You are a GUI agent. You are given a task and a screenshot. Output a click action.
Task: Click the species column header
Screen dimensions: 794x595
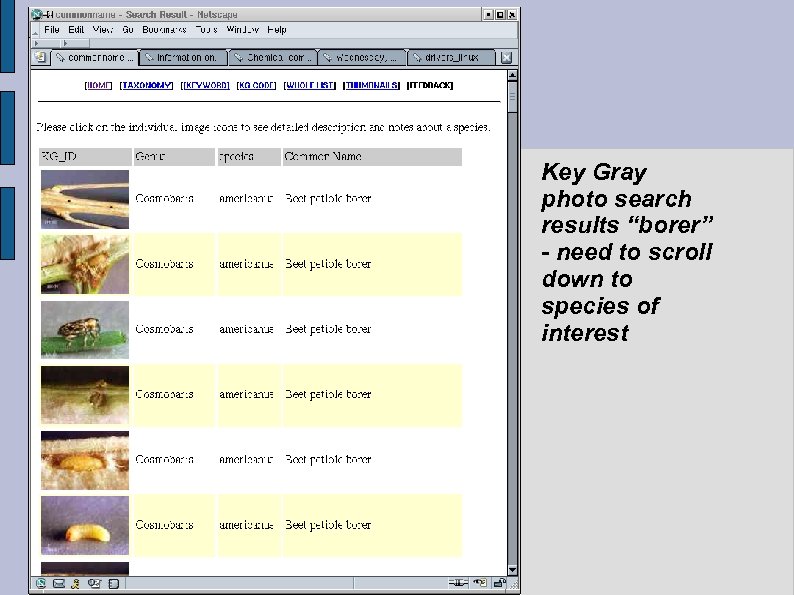click(249, 156)
